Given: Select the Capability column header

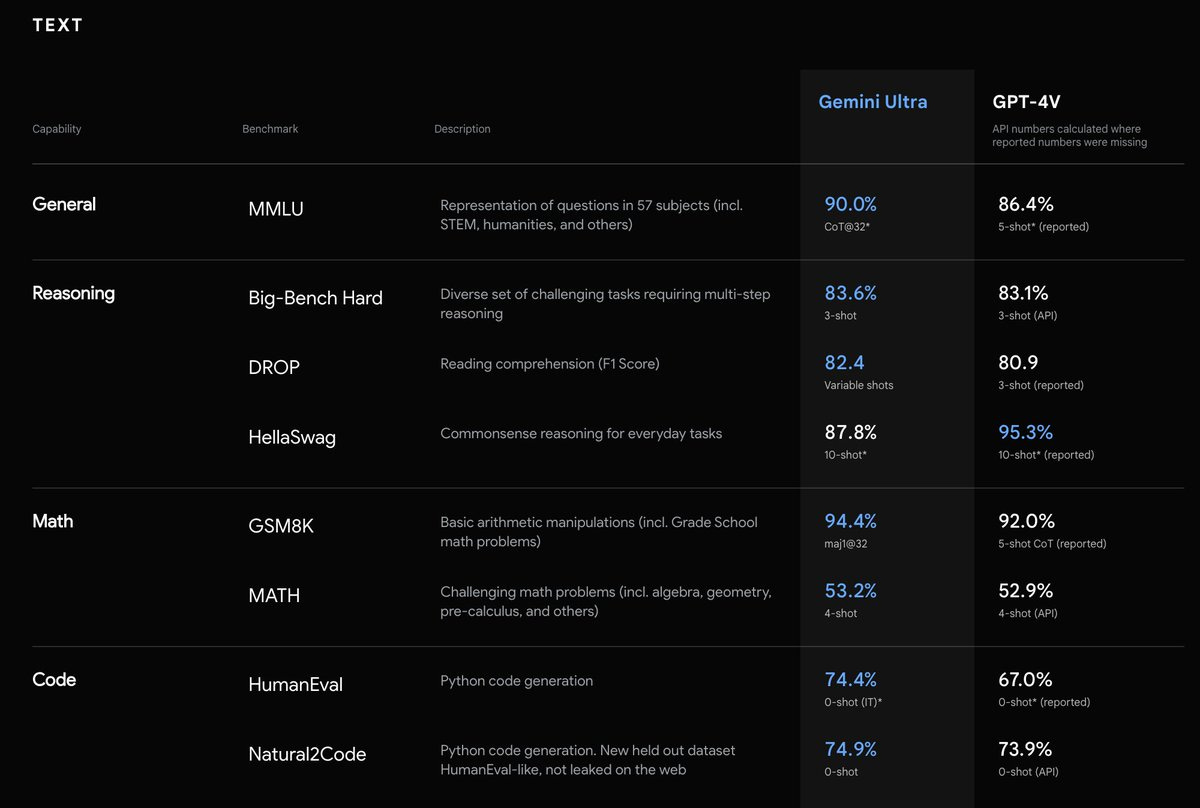Looking at the screenshot, I should [57, 129].
